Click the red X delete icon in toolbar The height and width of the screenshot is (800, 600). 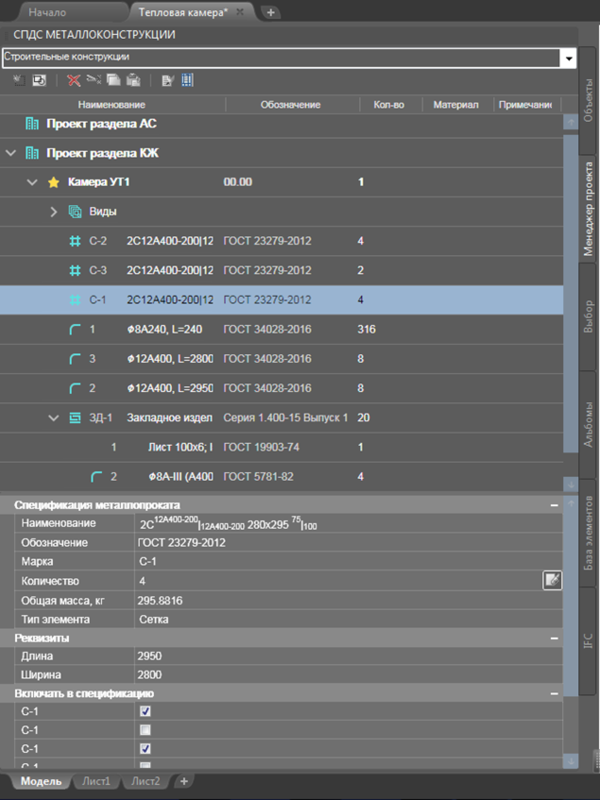click(x=74, y=80)
